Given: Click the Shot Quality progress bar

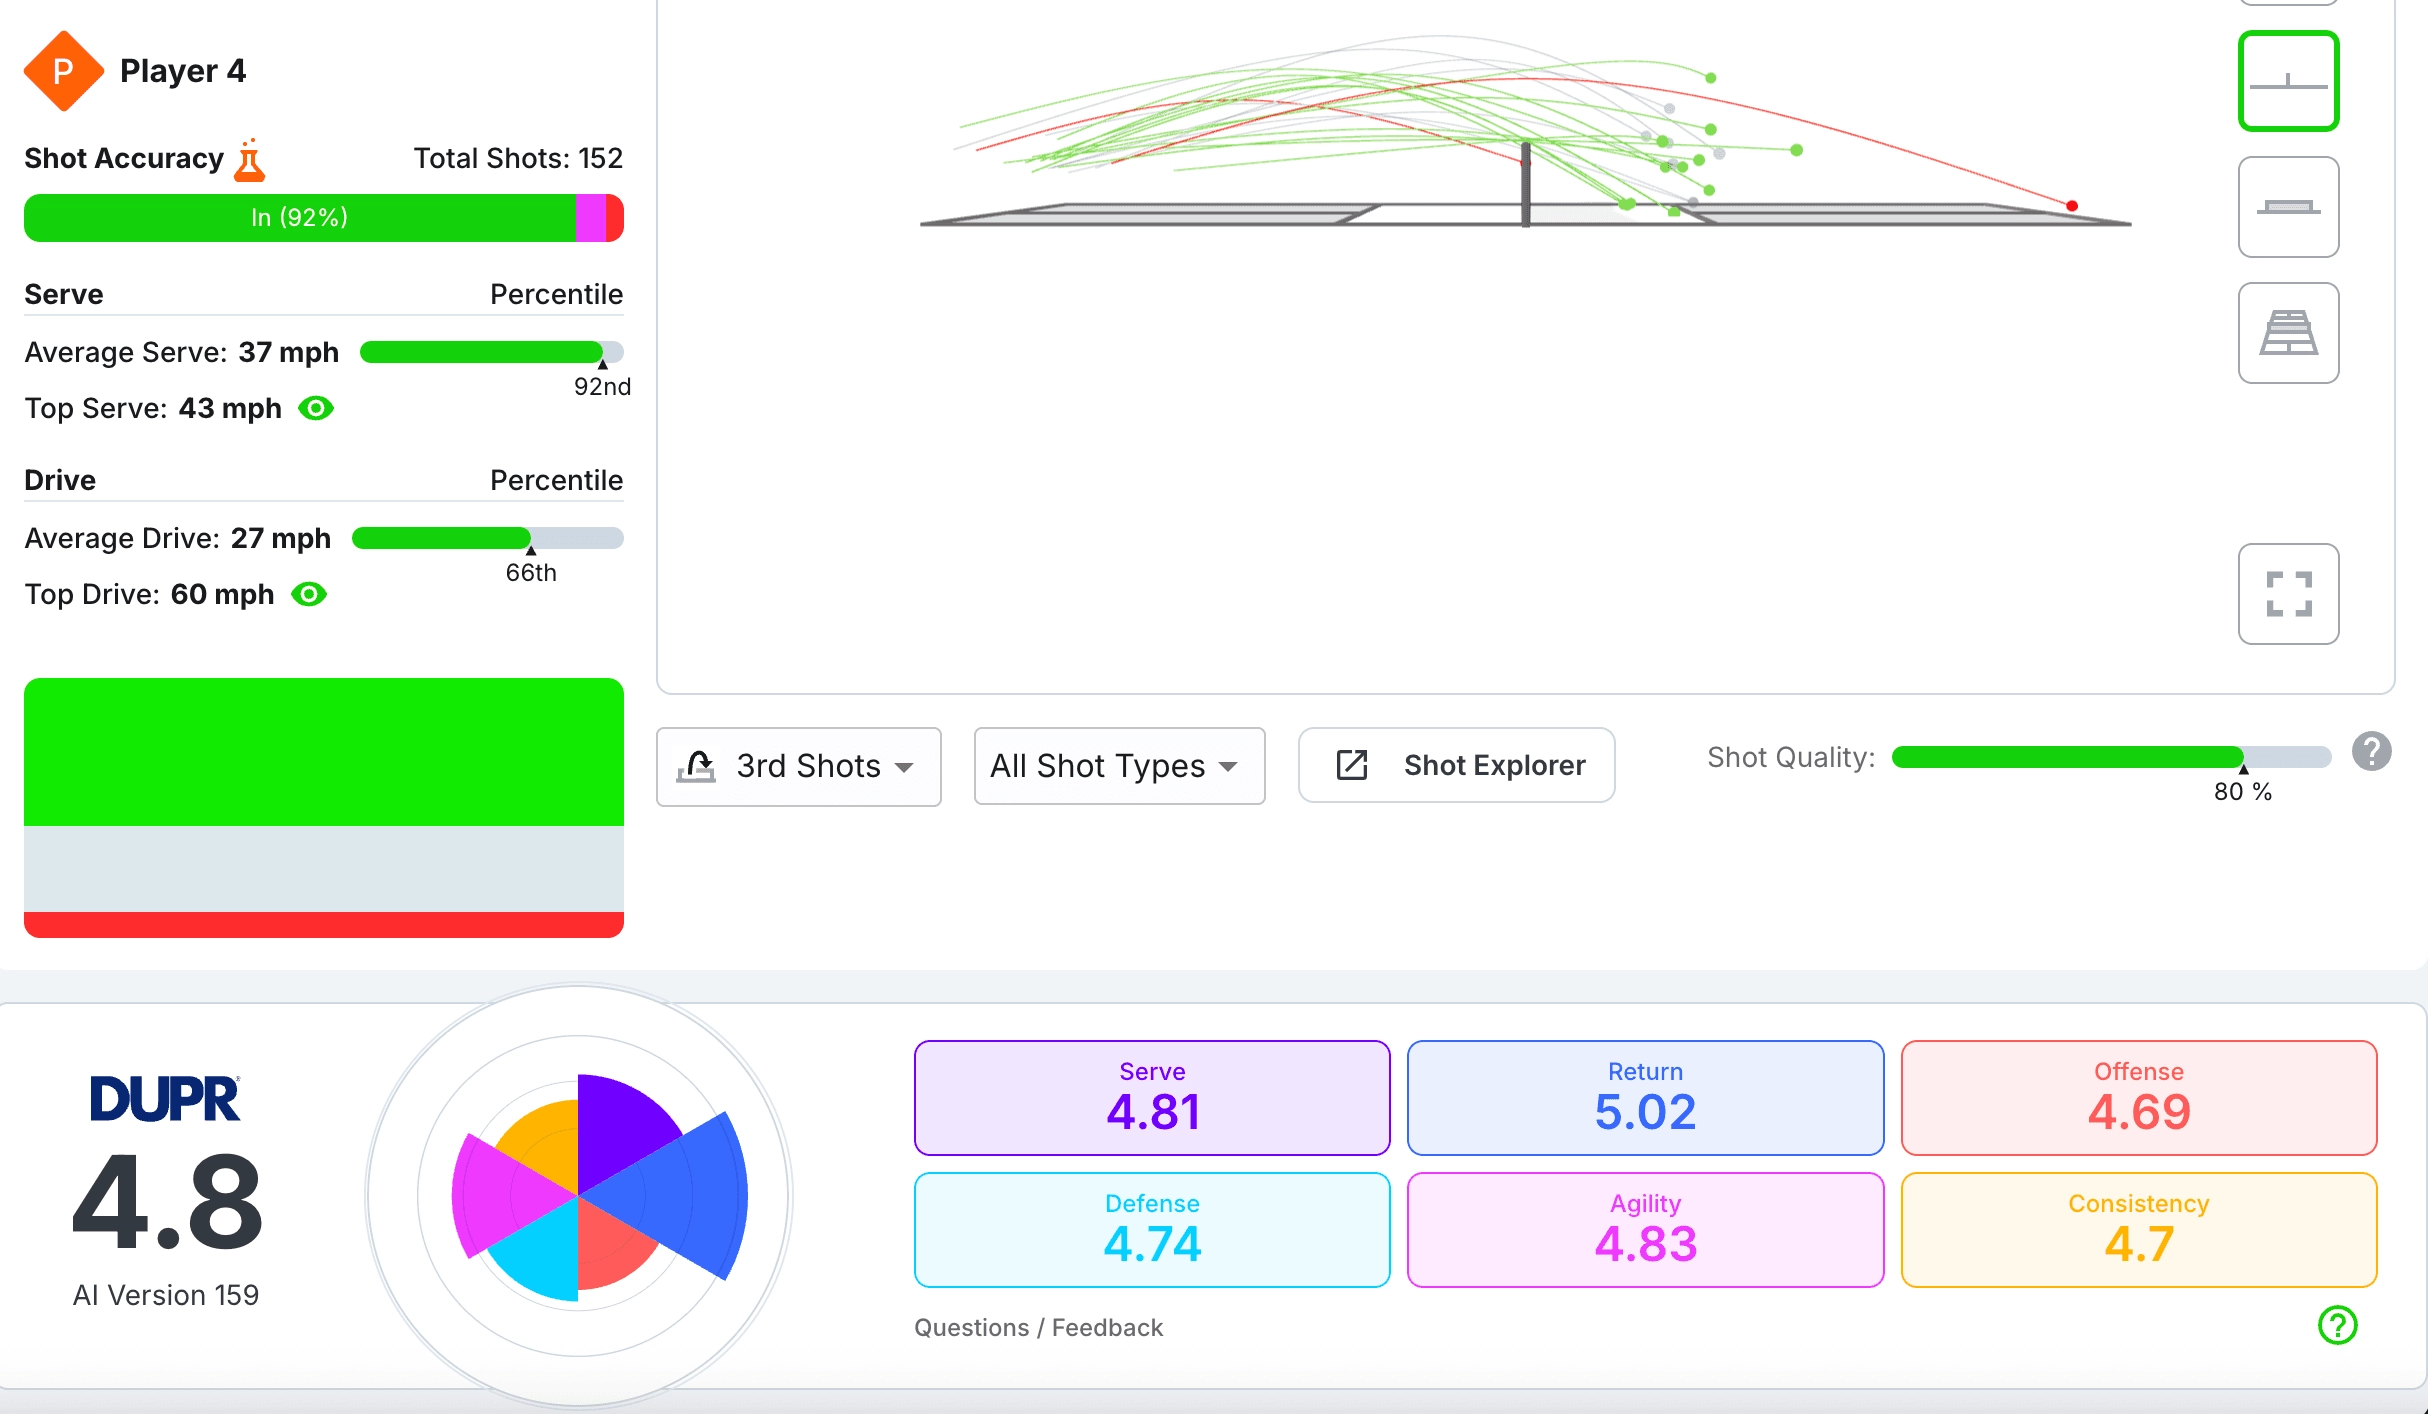Looking at the screenshot, I should (x=2110, y=757).
